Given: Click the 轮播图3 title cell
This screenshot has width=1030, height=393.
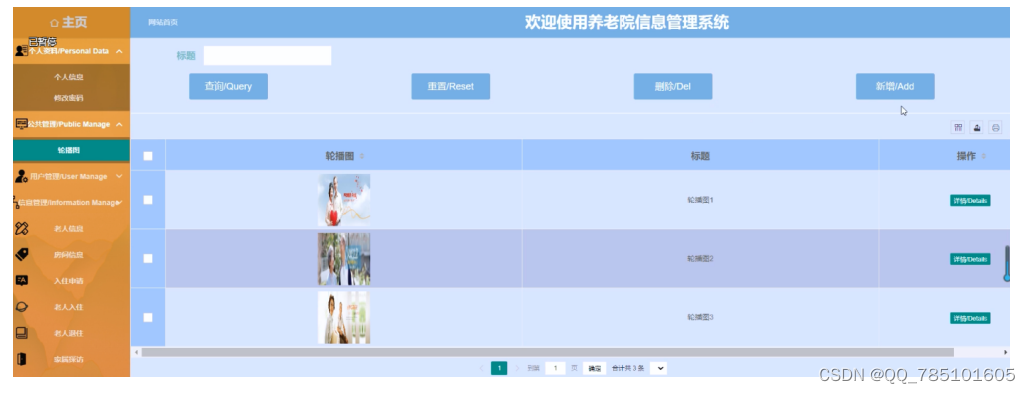Looking at the screenshot, I should click(700, 317).
